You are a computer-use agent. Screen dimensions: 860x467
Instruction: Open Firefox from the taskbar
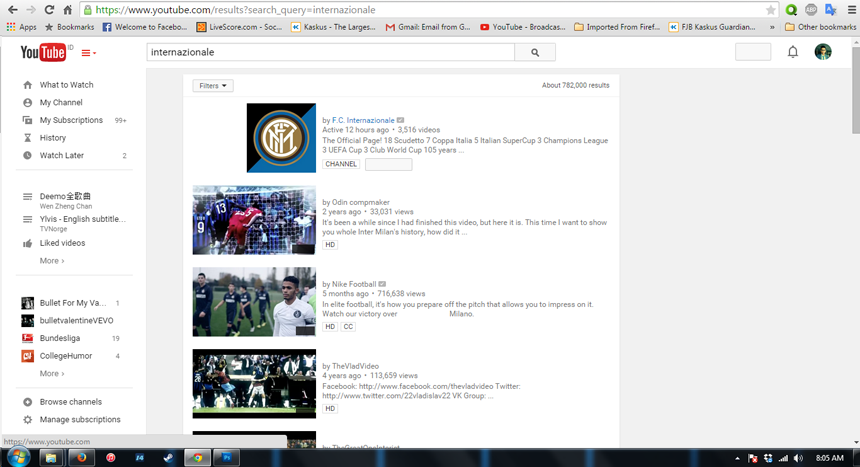[x=81, y=457]
